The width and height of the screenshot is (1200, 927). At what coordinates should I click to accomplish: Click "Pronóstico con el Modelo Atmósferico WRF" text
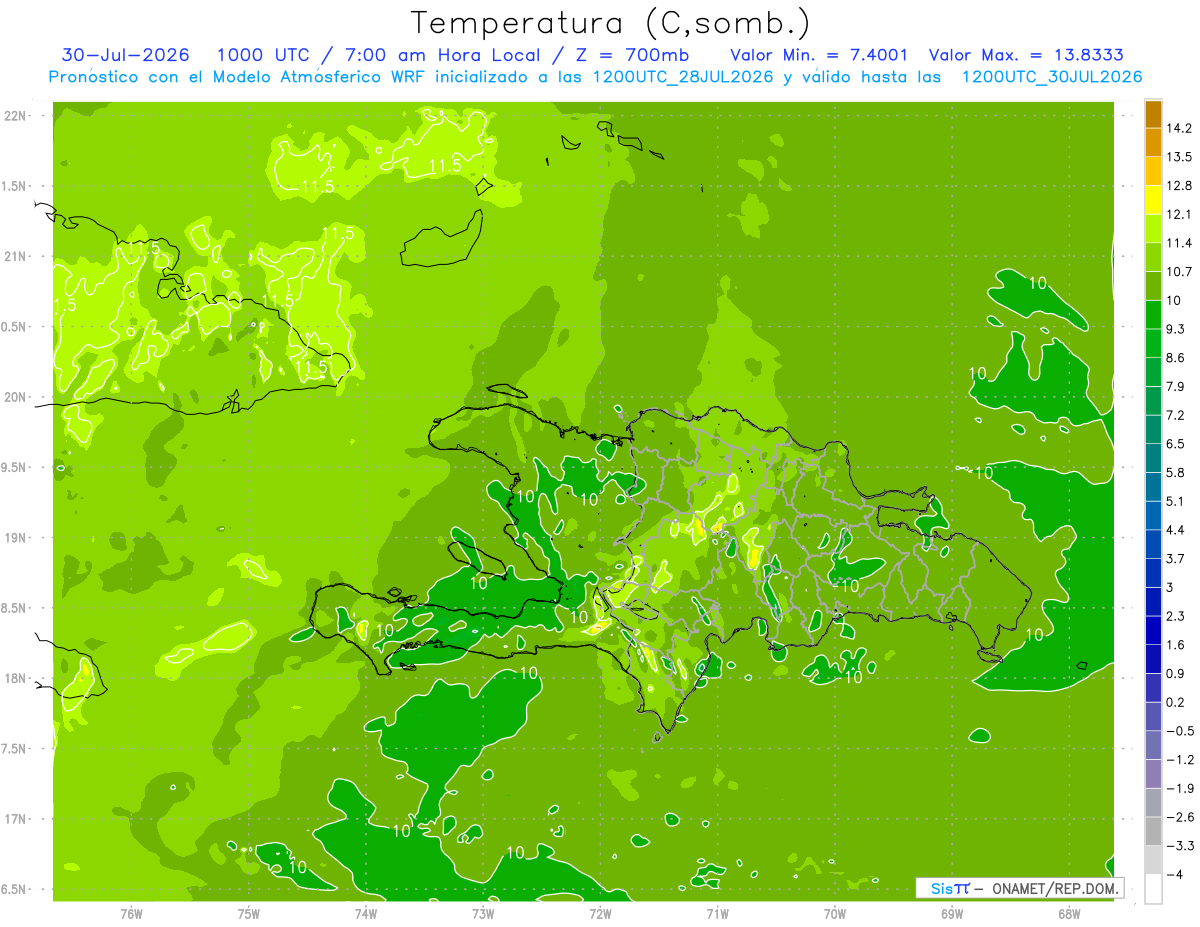(x=238, y=76)
